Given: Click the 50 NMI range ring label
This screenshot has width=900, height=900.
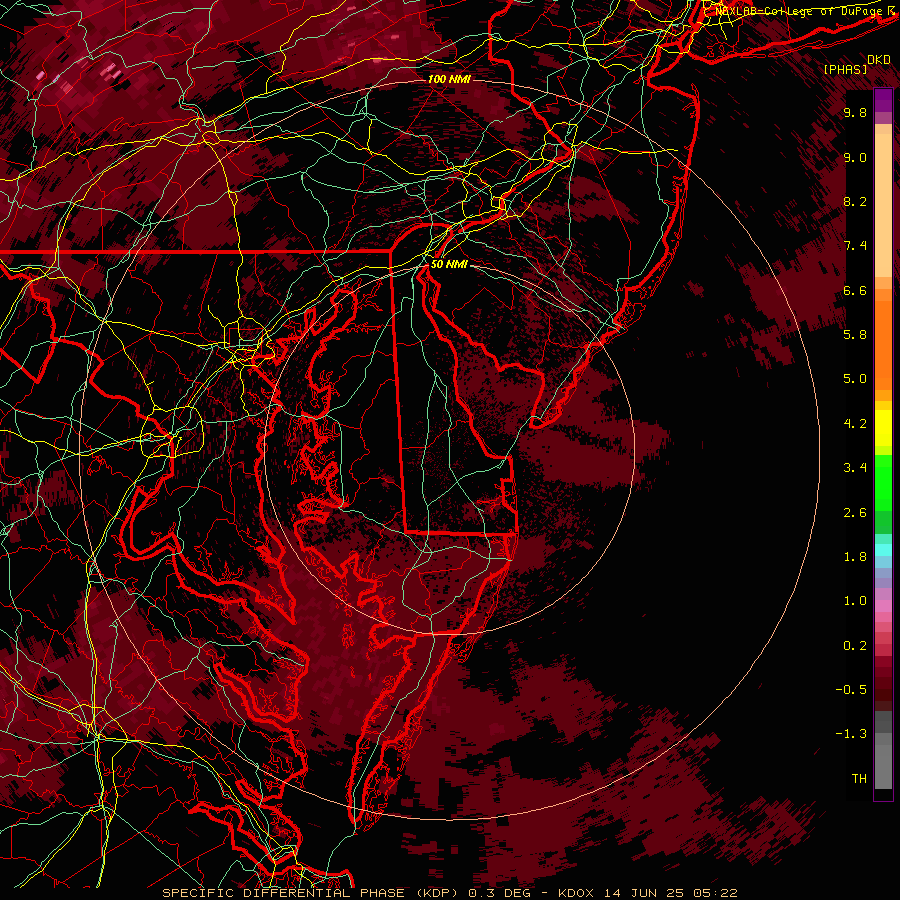Looking at the screenshot, I should coord(449,264).
